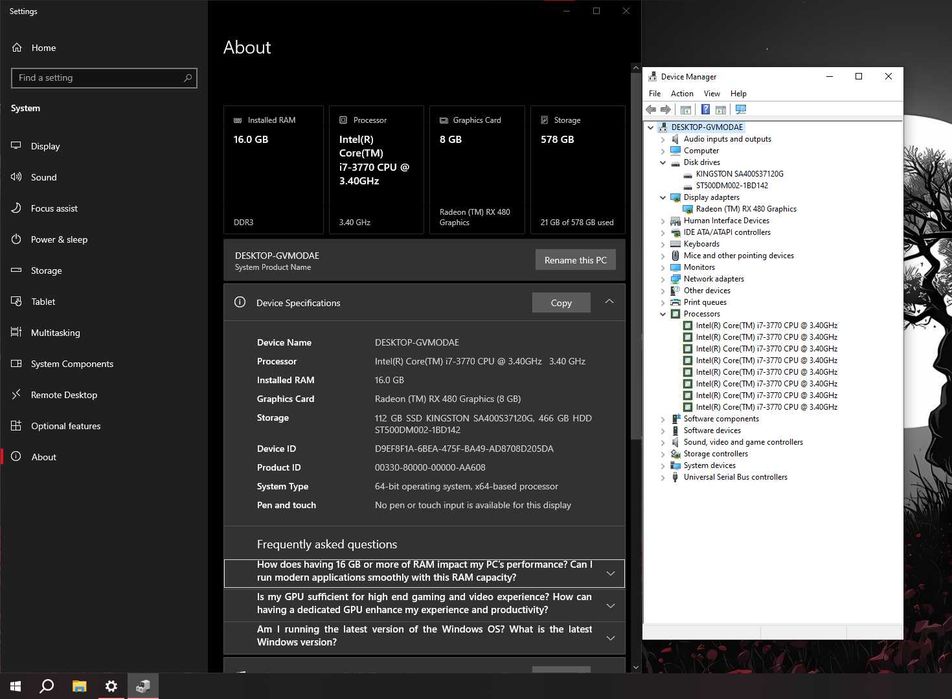
Task: Scan for hardware changes in Device Manager
Action: (741, 109)
